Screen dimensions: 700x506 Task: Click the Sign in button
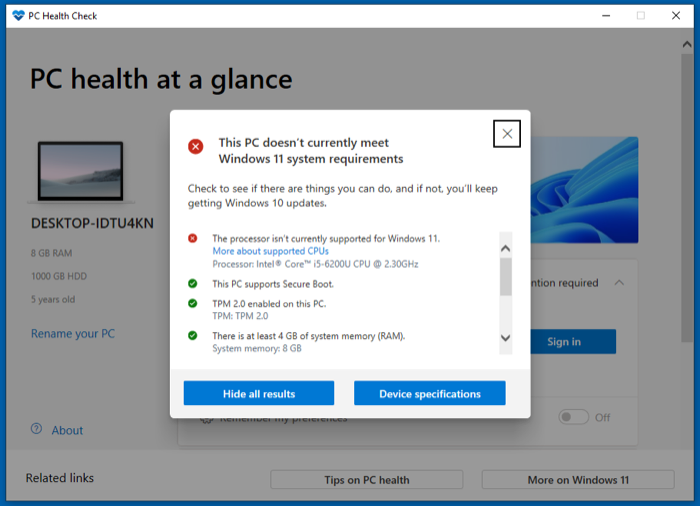tap(573, 342)
